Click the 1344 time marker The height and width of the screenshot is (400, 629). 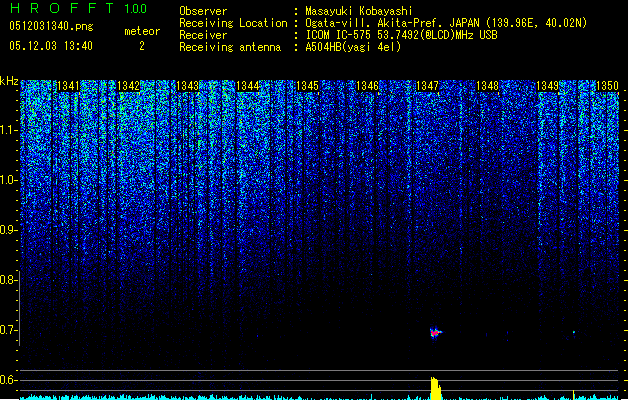pyautogui.click(x=248, y=86)
